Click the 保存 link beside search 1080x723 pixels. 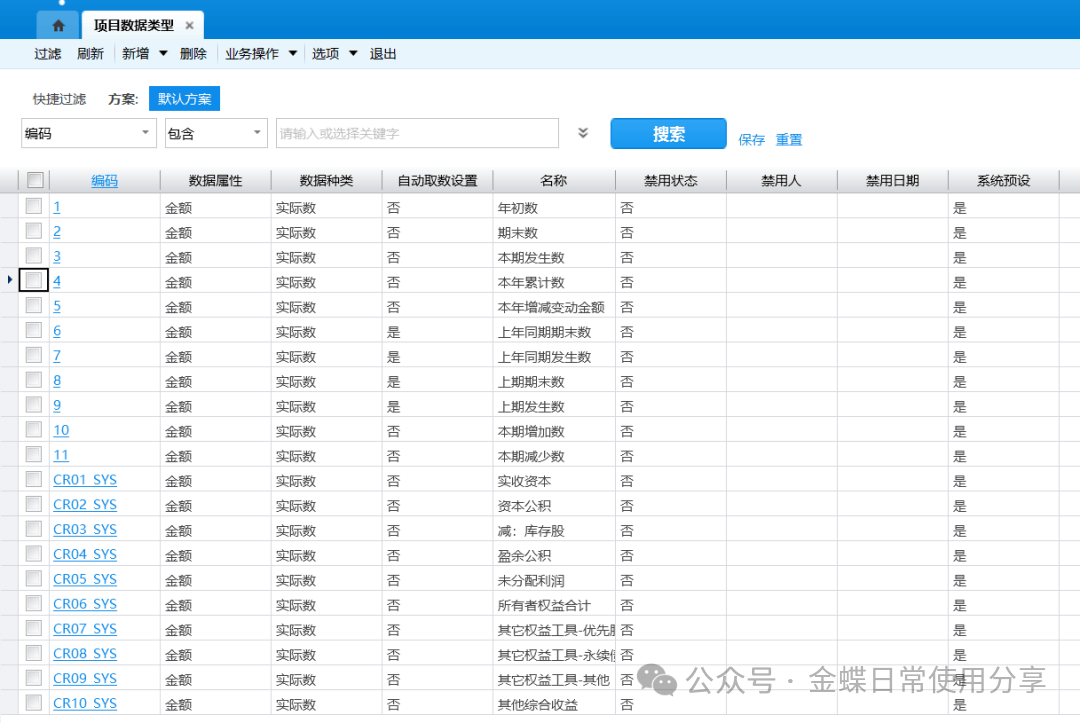tap(751, 140)
